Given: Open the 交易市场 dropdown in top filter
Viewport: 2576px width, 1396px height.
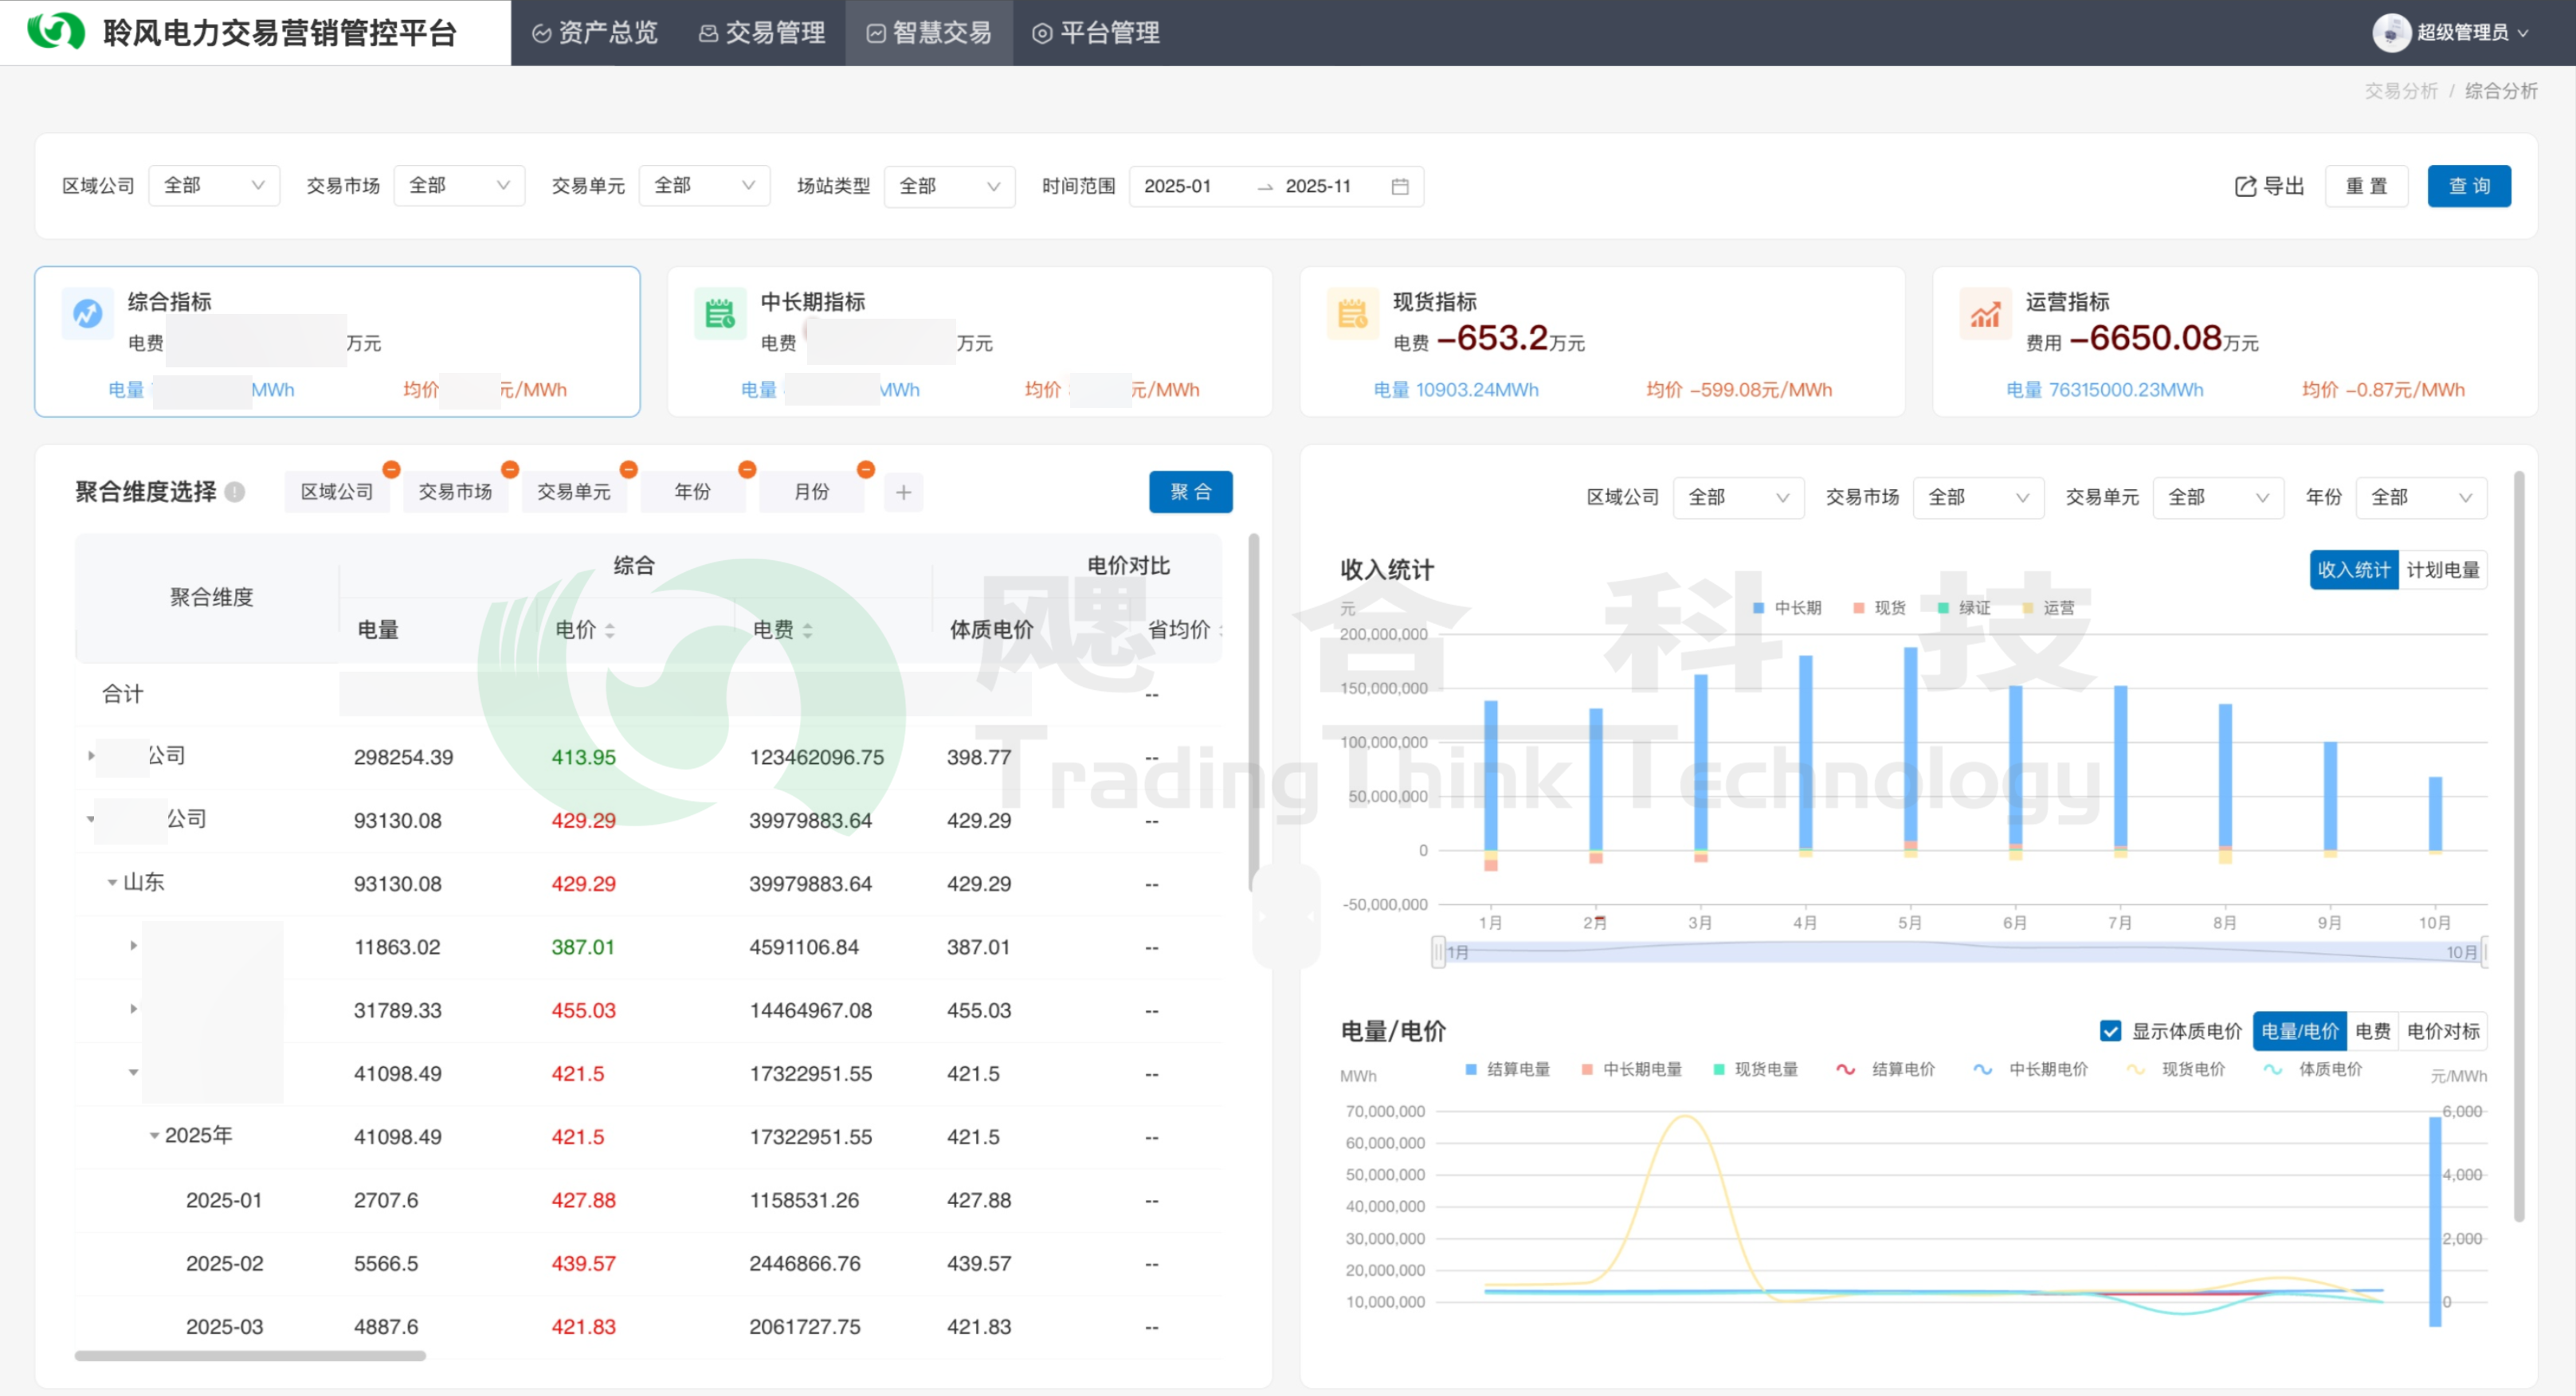Looking at the screenshot, I should coord(459,186).
